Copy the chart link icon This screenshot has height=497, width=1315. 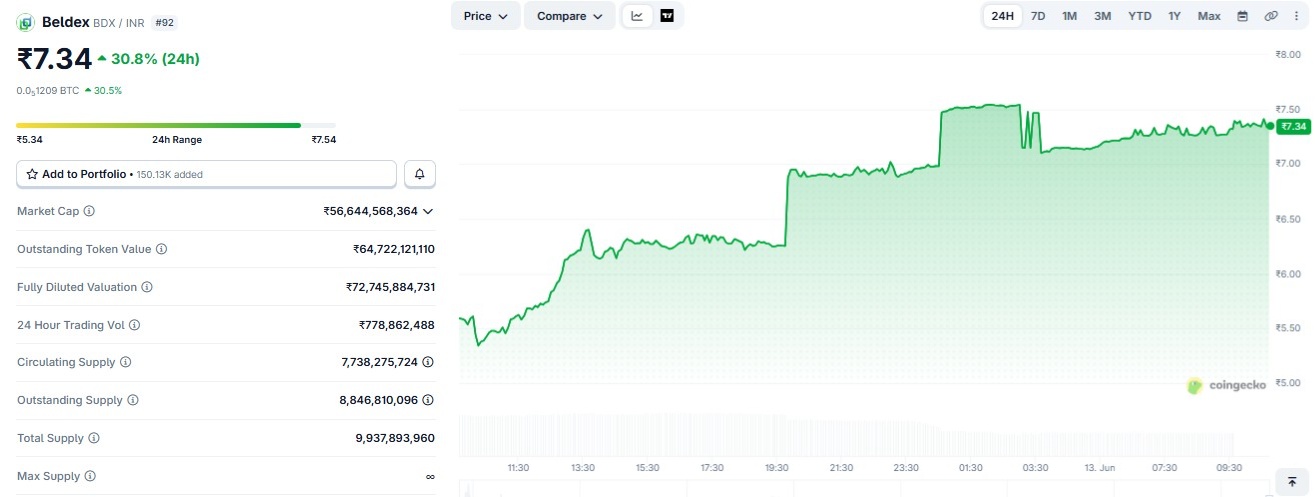1271,16
